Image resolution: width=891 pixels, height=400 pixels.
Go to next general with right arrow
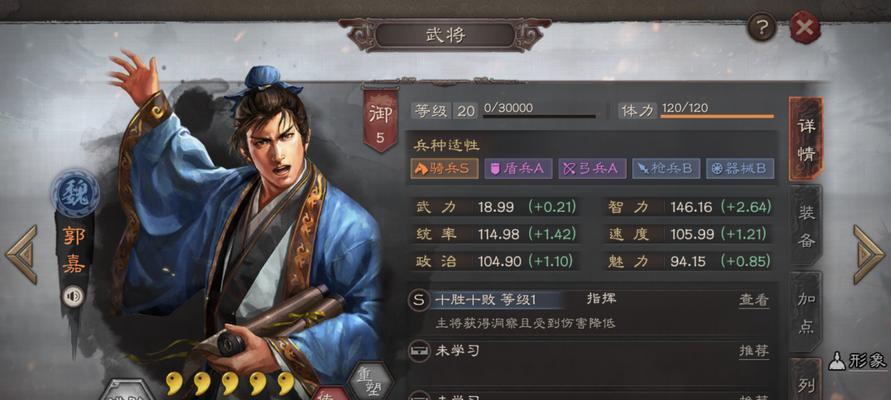[868, 254]
